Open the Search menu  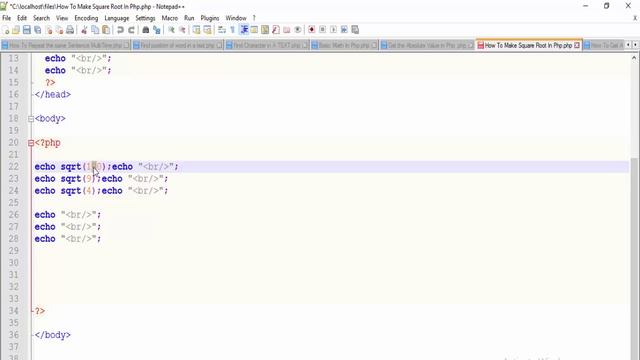[x=41, y=18]
